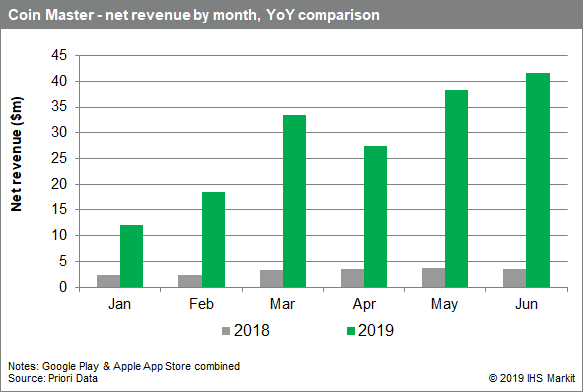Image resolution: width=583 pixels, height=392 pixels.
Task: Select the 2019 legend label
Action: (376, 330)
